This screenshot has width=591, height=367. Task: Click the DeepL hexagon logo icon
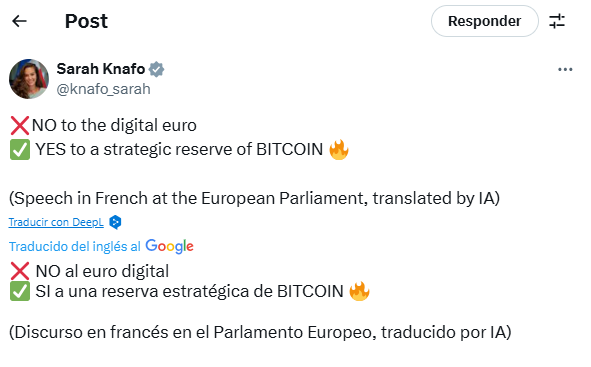coord(115,222)
